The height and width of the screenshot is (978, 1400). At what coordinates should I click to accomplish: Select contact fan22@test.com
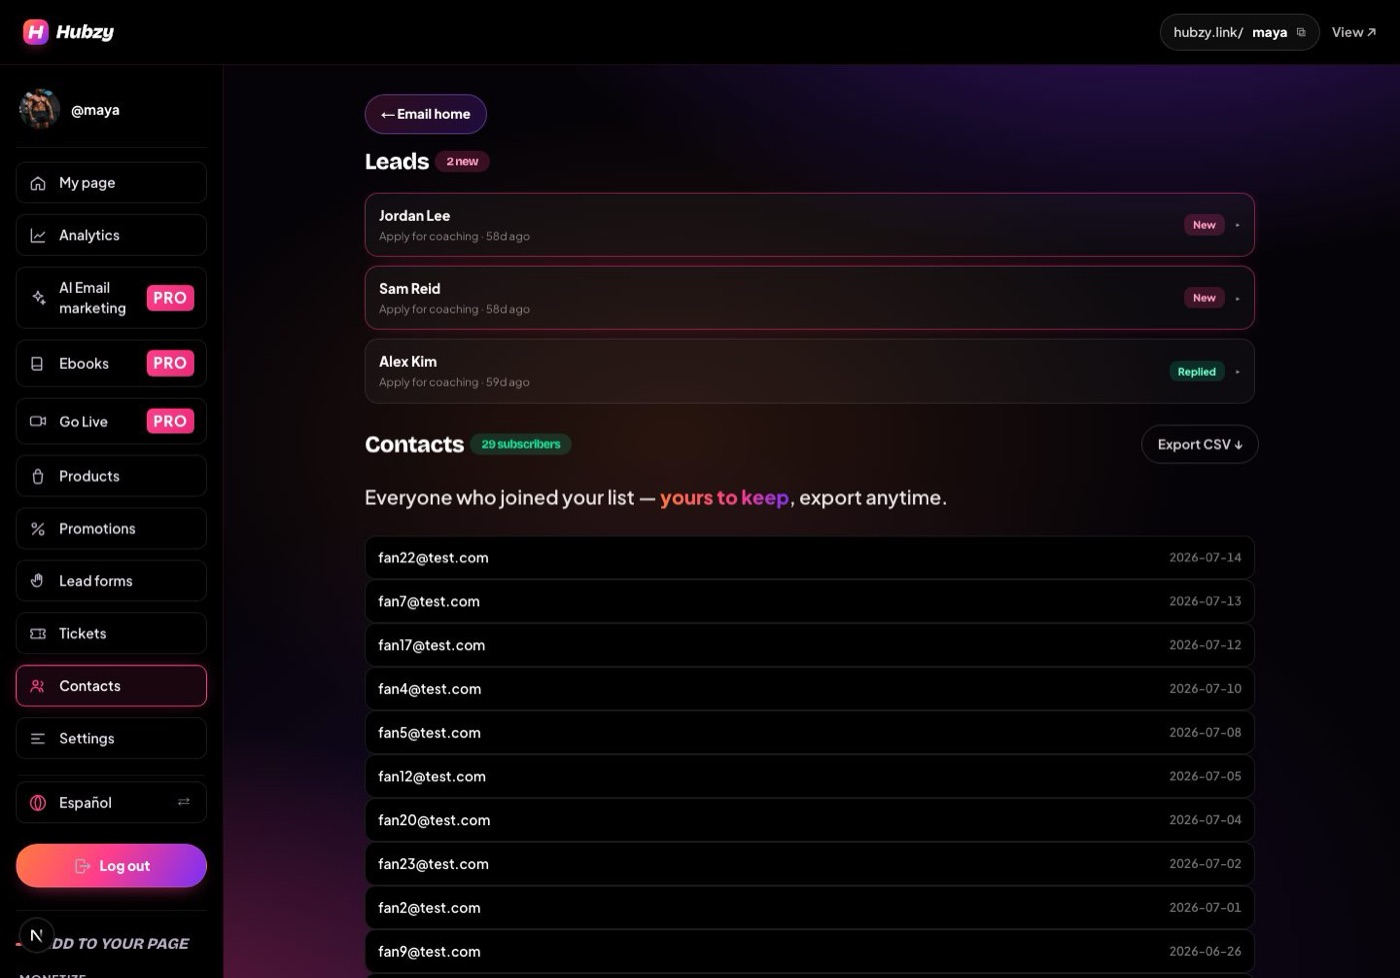click(x=810, y=558)
